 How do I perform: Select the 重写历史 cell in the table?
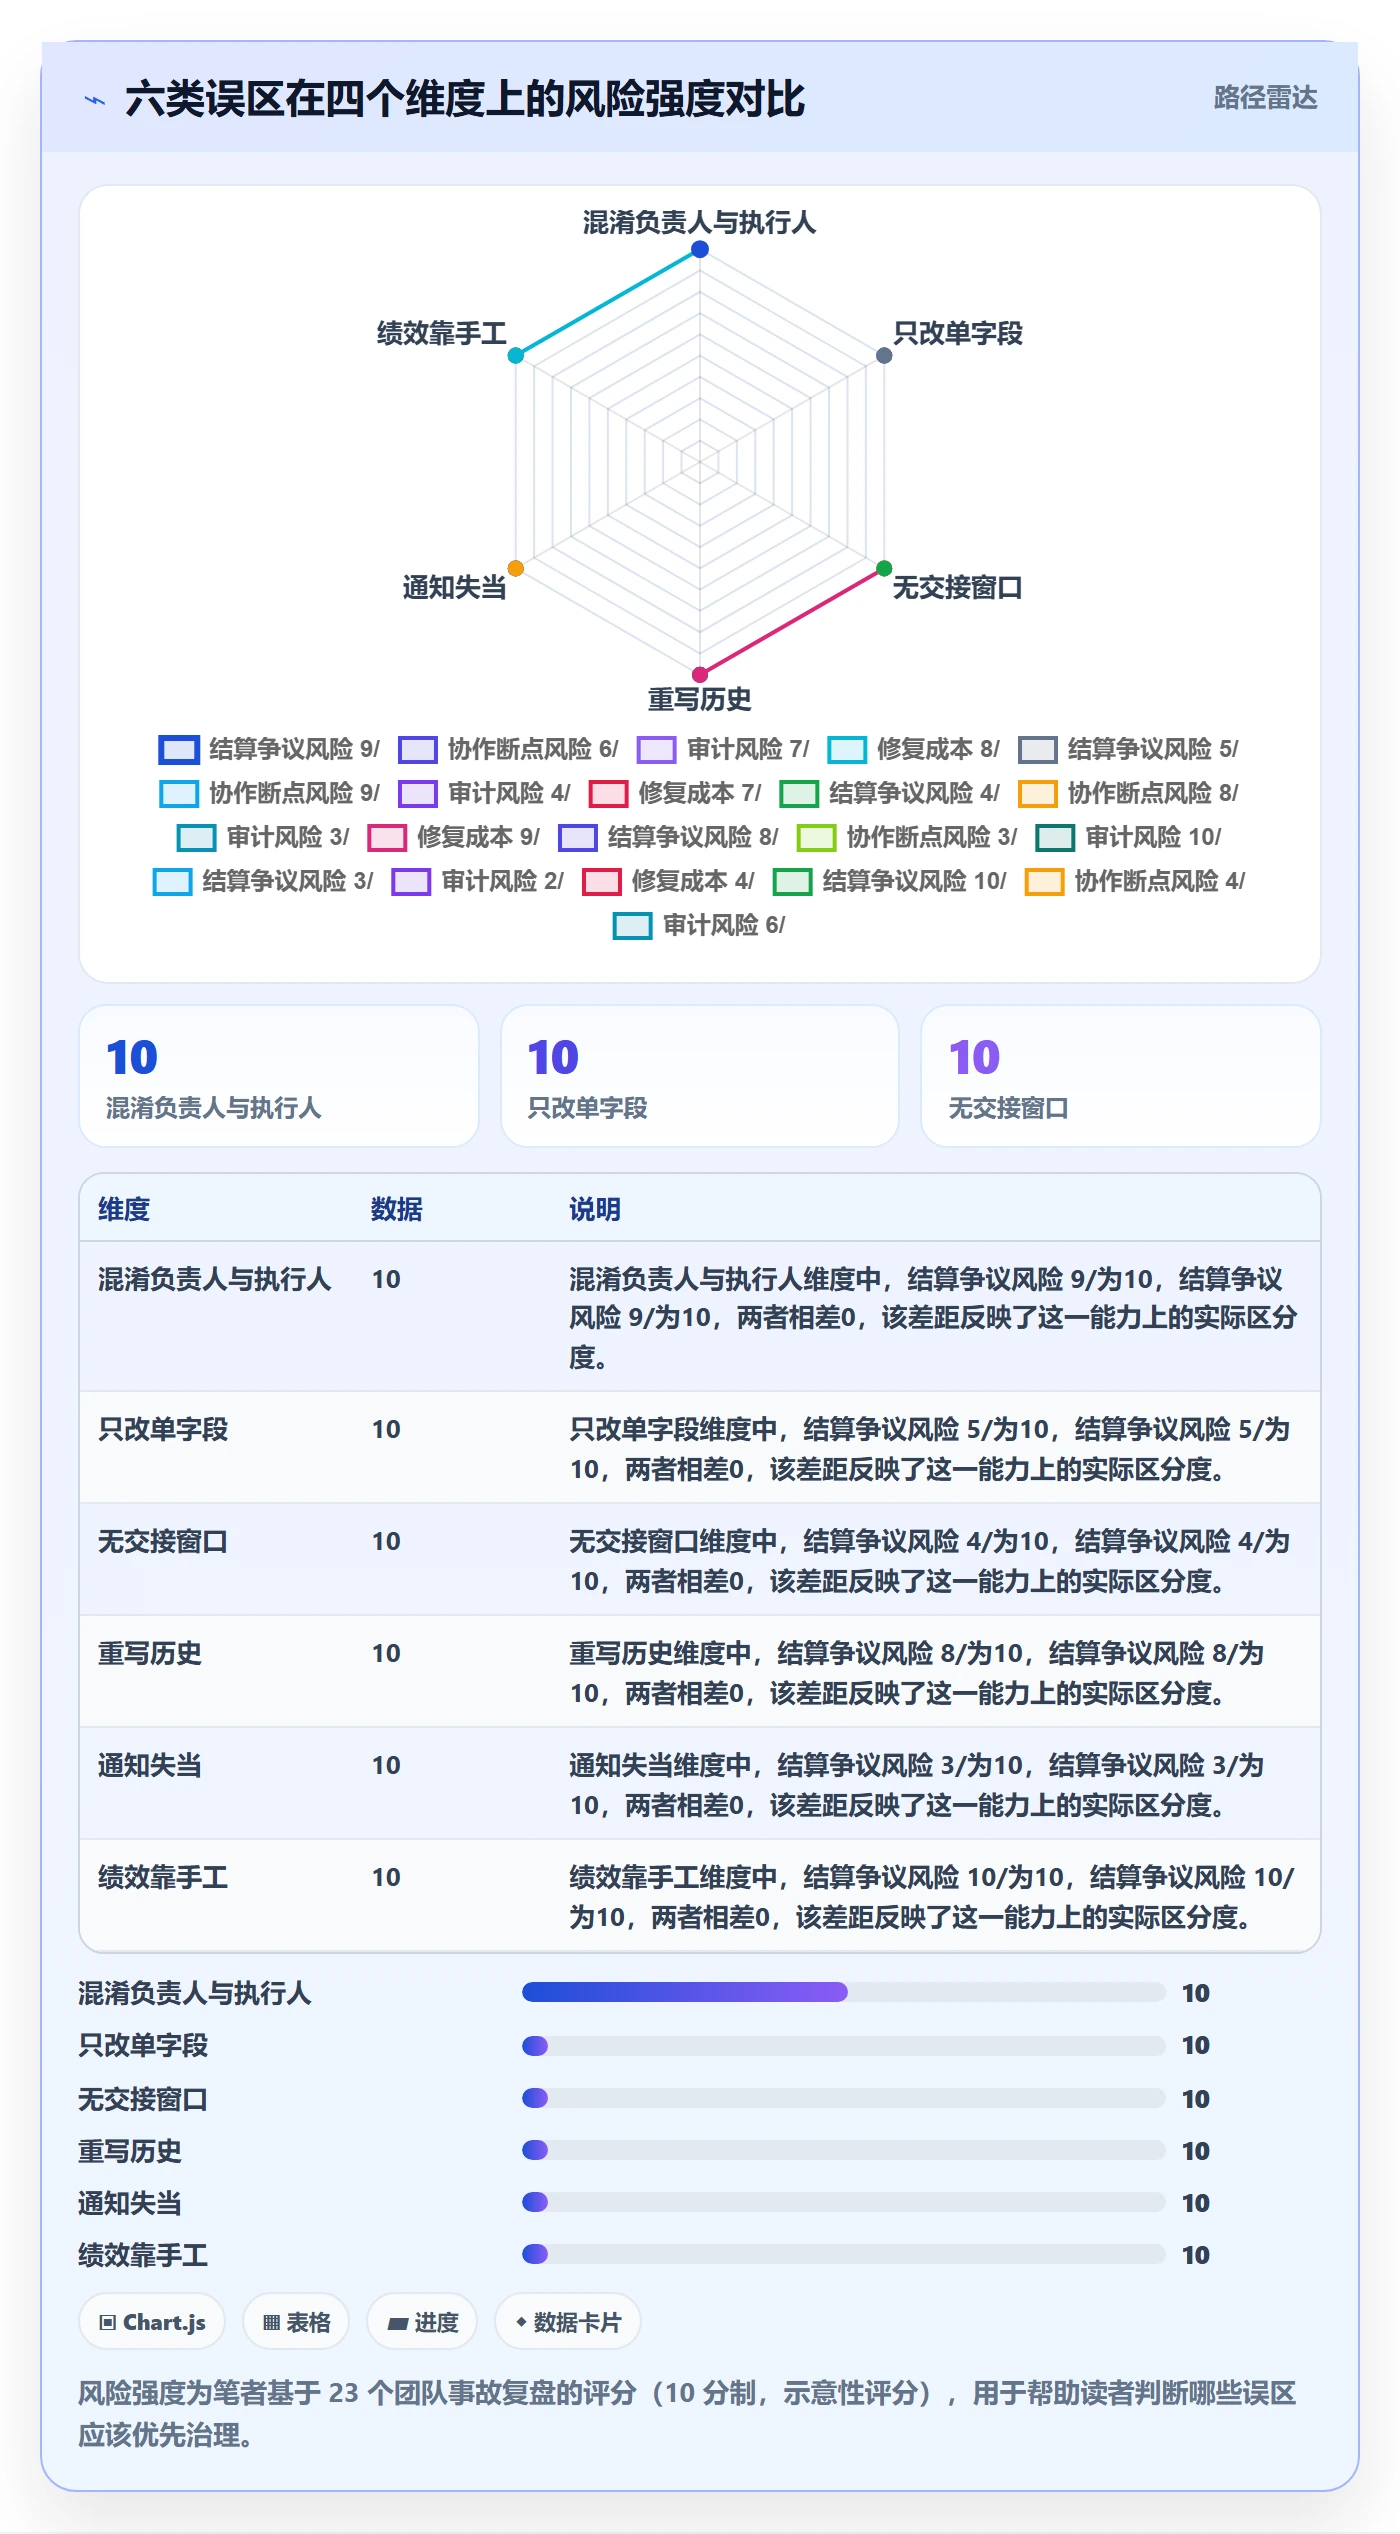point(150,1653)
